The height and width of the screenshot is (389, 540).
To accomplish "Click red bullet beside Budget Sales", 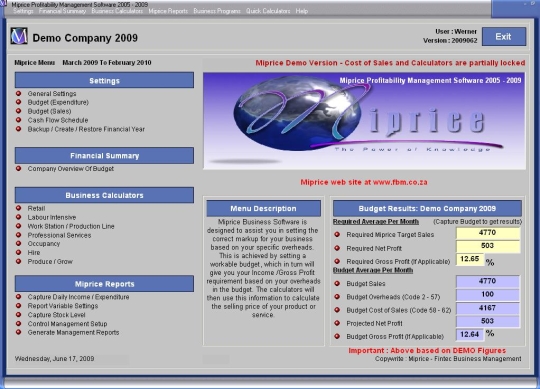I will click(x=337, y=283).
